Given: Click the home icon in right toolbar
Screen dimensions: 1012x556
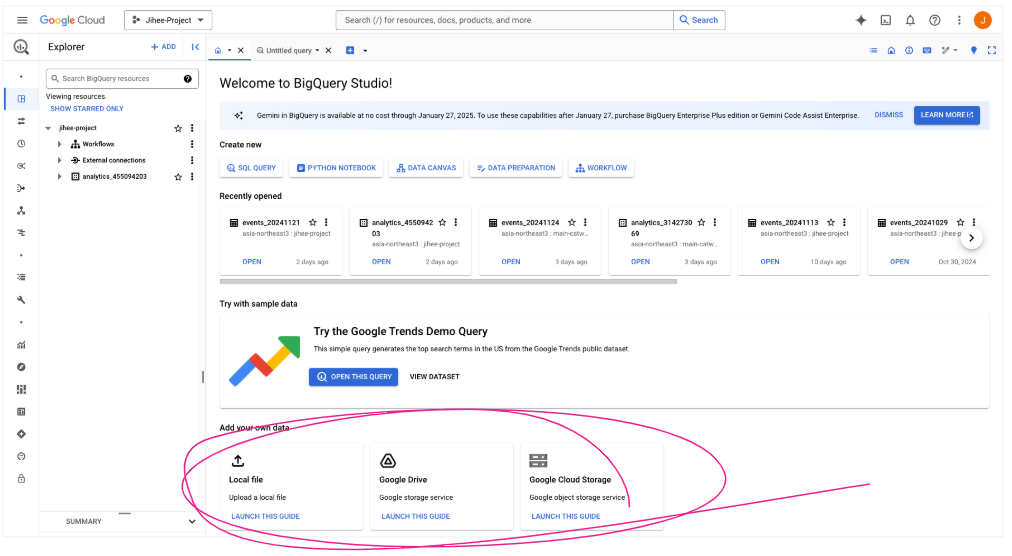Looking at the screenshot, I should click(x=891, y=50).
